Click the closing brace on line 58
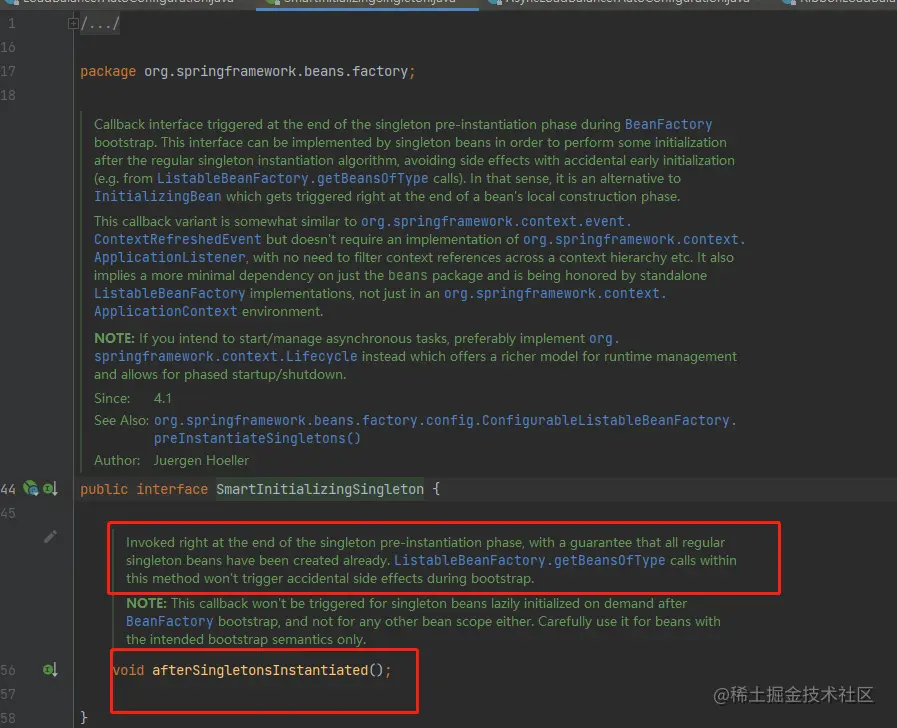This screenshot has width=897, height=728. [x=84, y=717]
